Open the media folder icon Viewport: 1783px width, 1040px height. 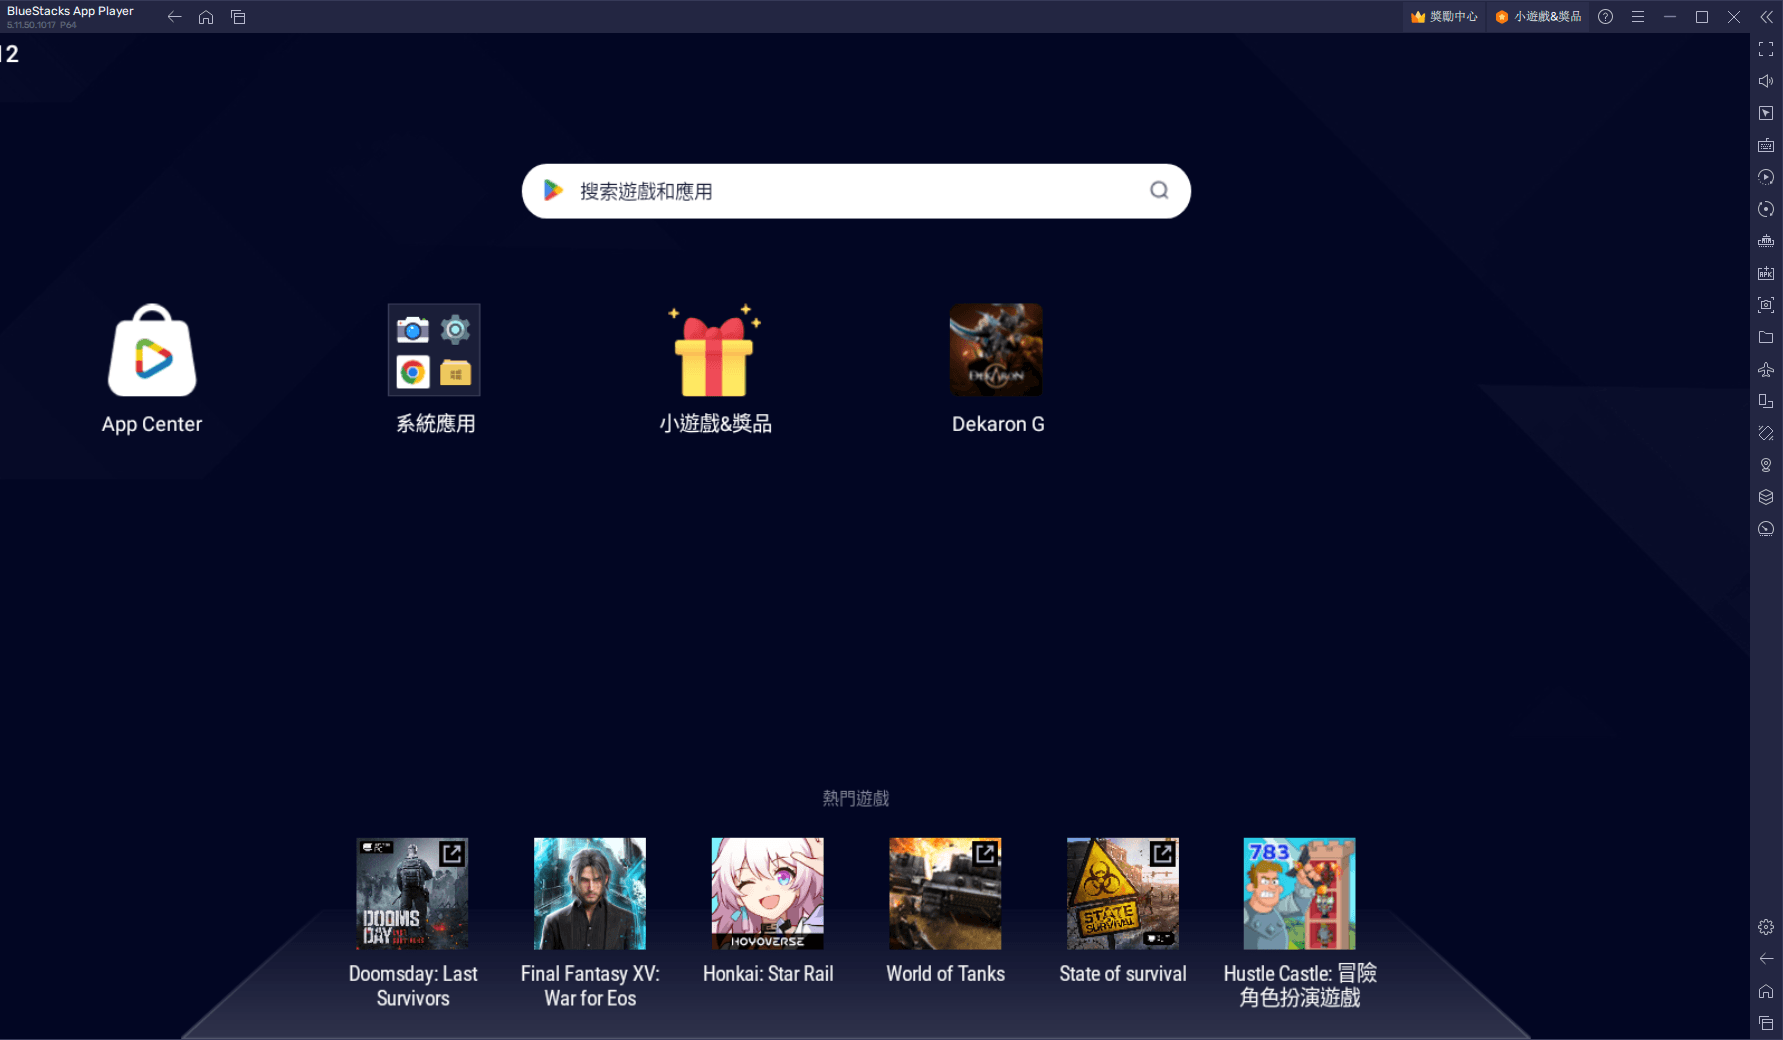coord(1766,337)
